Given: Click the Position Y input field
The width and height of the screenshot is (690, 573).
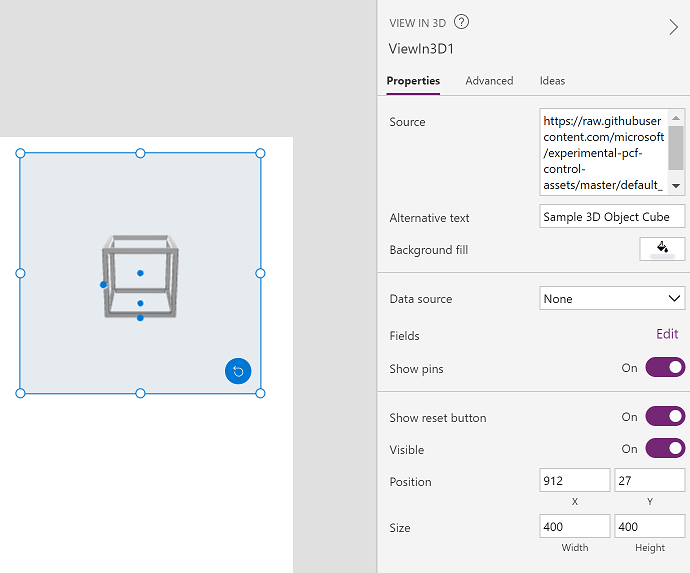Looking at the screenshot, I should [650, 480].
